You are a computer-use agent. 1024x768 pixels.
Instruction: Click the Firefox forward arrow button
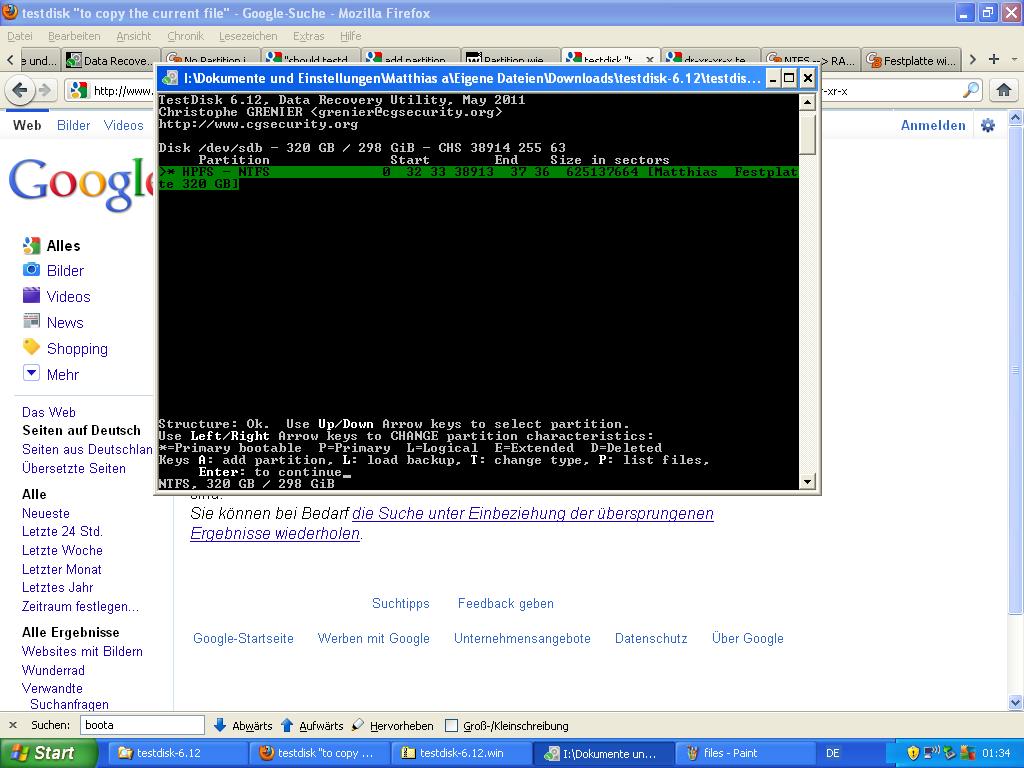(44, 90)
